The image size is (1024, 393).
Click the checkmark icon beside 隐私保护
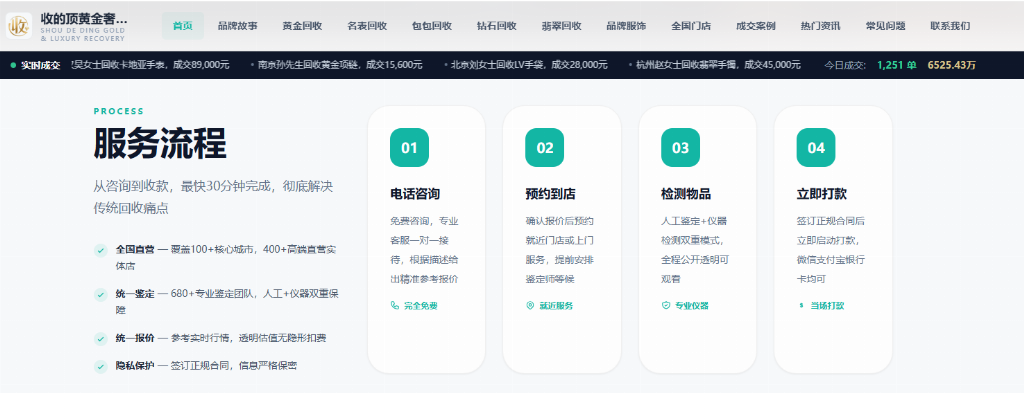click(101, 366)
